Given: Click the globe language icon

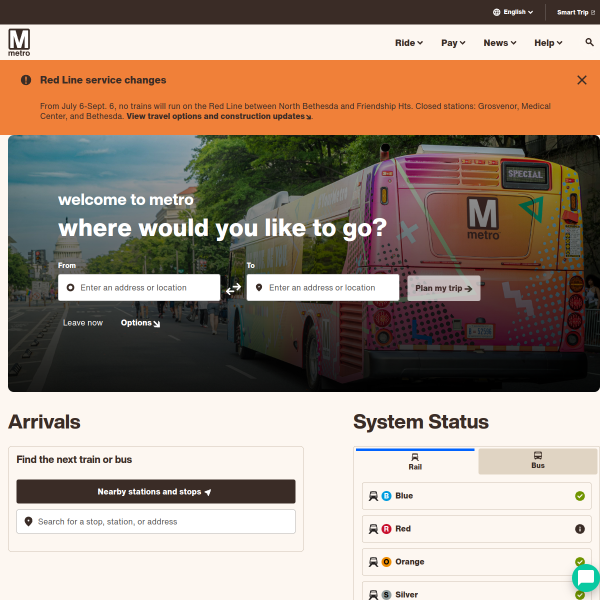Looking at the screenshot, I should (496, 12).
